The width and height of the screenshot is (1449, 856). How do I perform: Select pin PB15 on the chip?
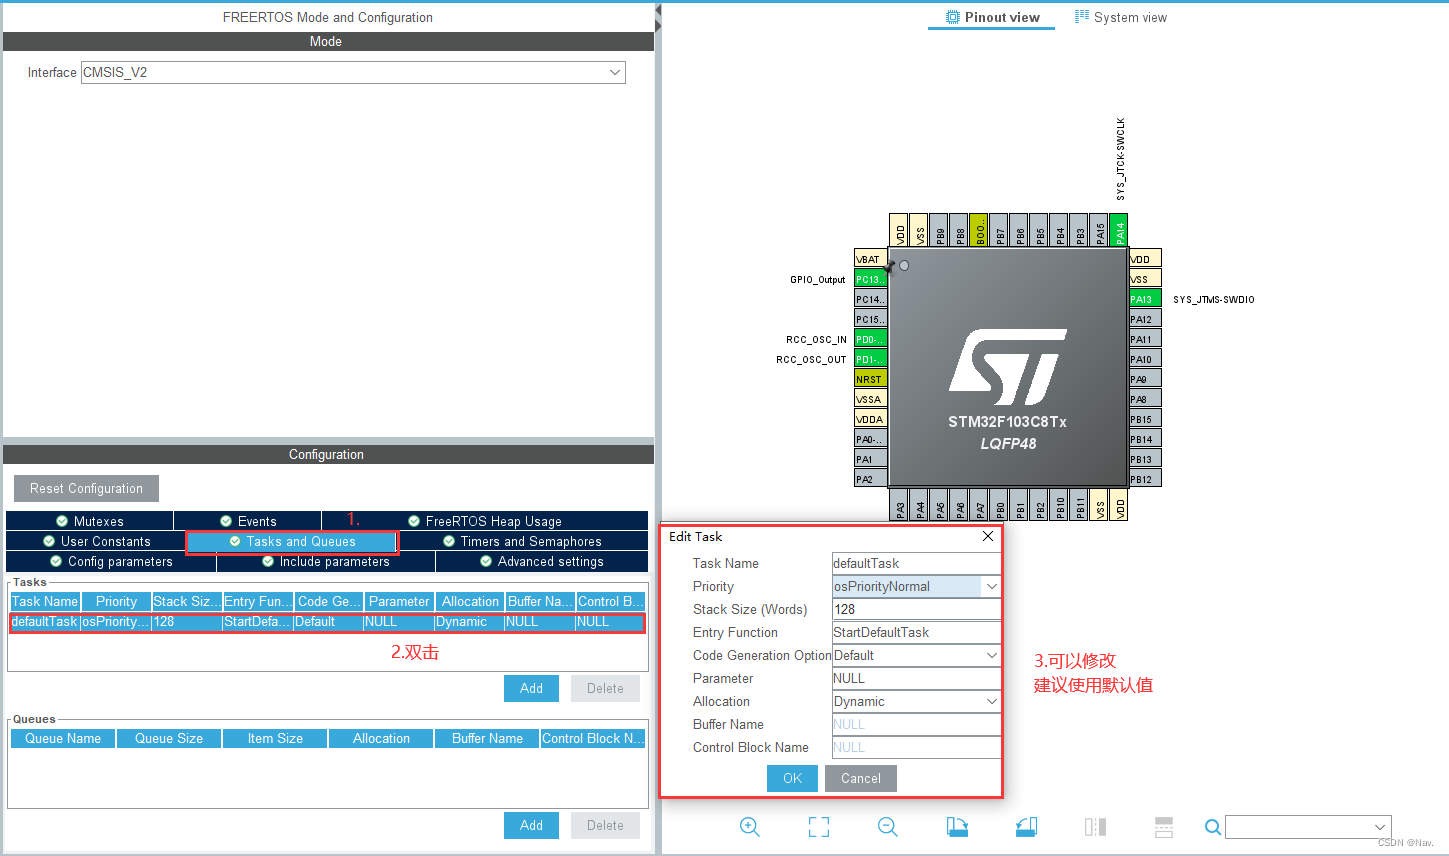pyautogui.click(x=1145, y=419)
